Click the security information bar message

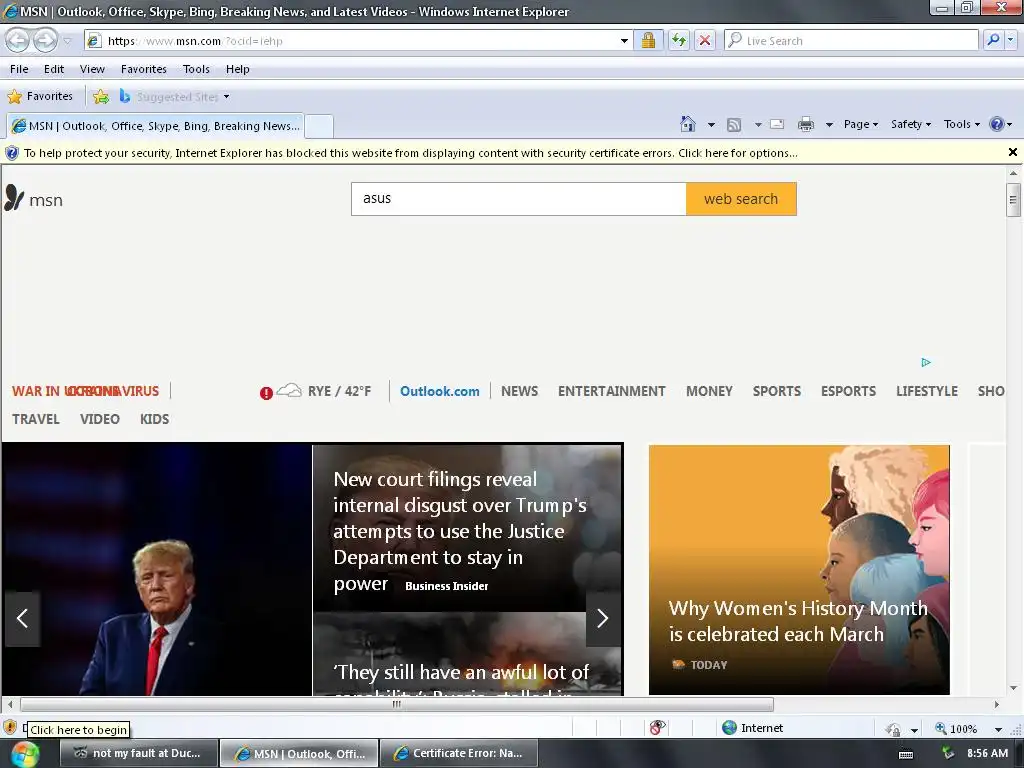[410, 153]
